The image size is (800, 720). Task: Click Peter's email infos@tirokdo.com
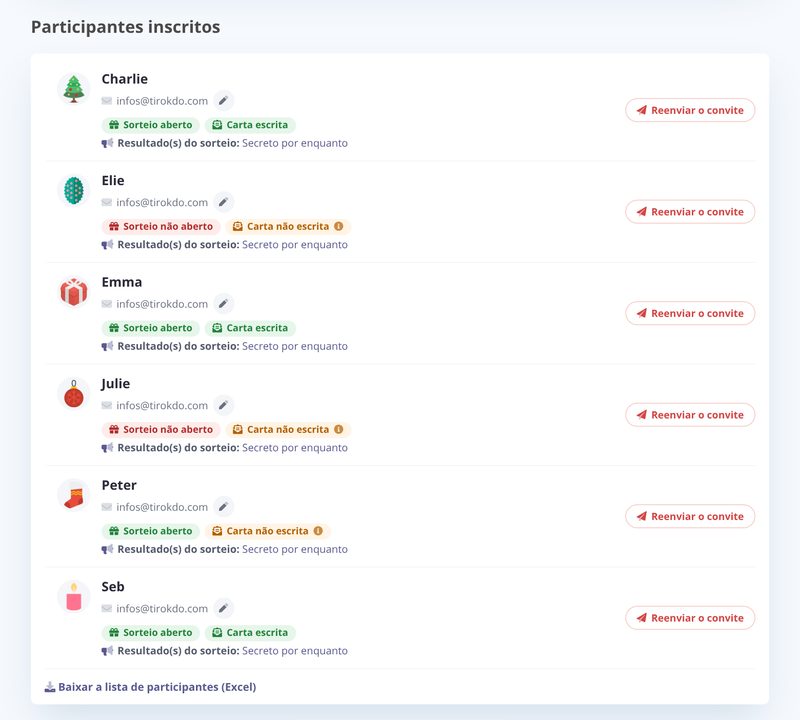point(162,507)
